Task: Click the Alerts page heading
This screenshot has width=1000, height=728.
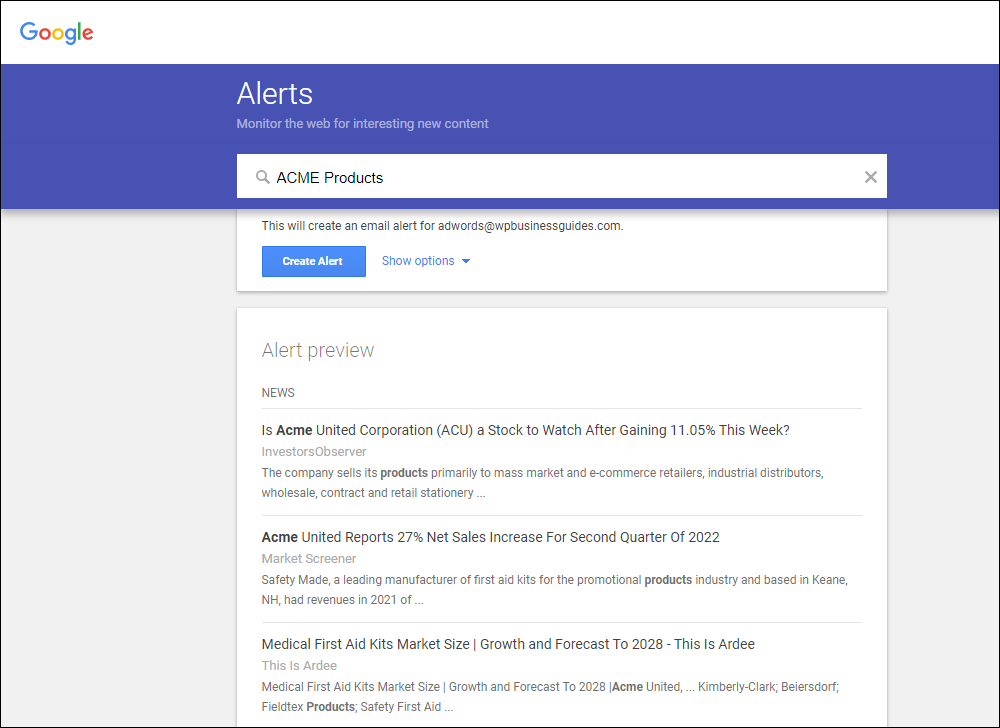Action: tap(275, 94)
